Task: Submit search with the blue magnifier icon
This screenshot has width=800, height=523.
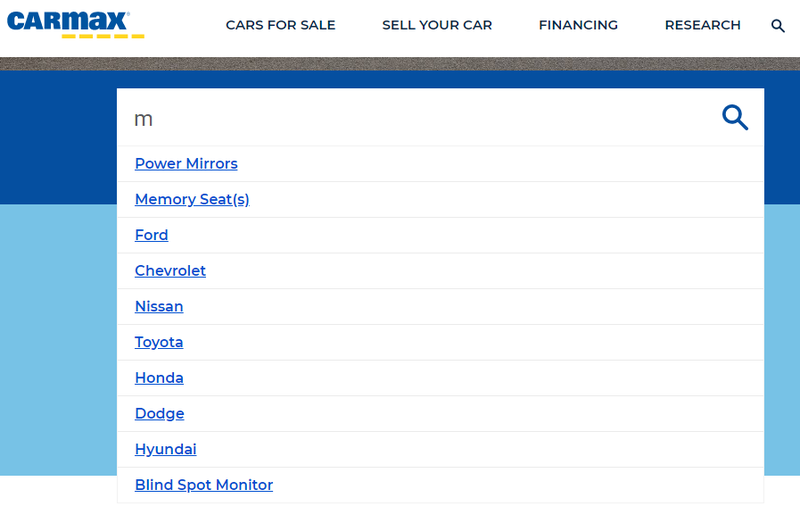Action: click(735, 118)
